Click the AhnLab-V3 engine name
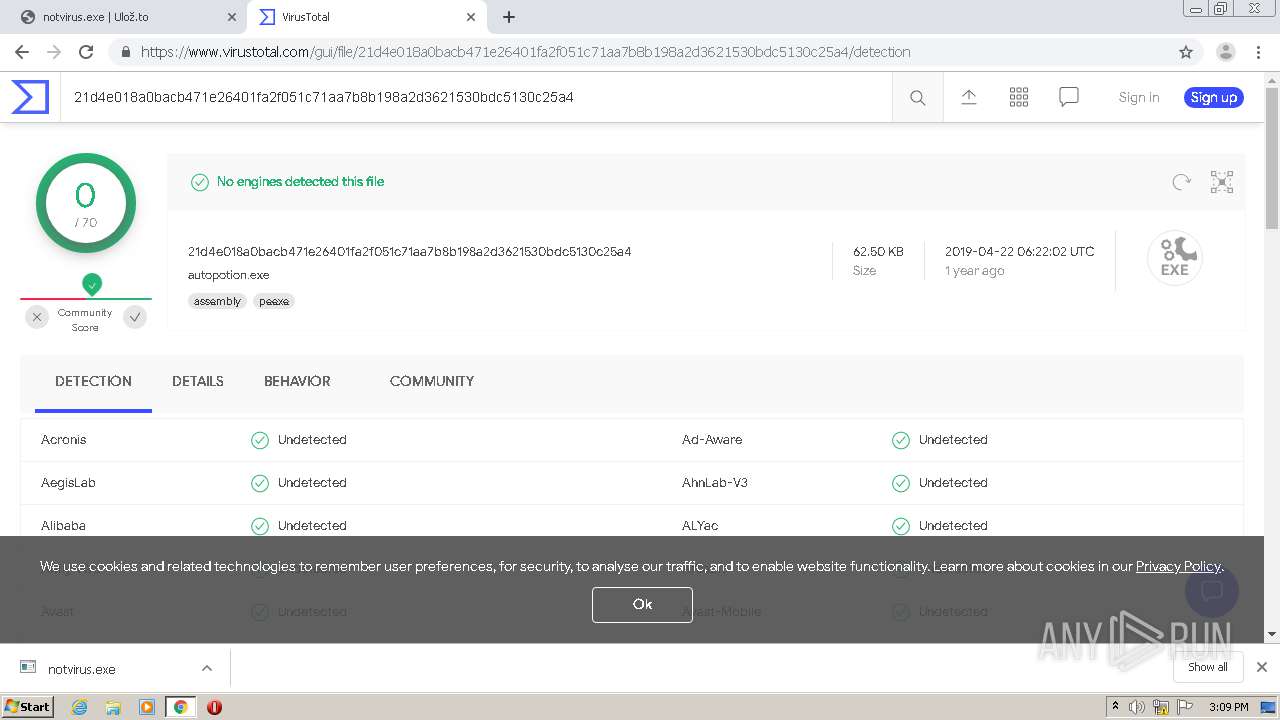The width and height of the screenshot is (1280, 720). (715, 482)
